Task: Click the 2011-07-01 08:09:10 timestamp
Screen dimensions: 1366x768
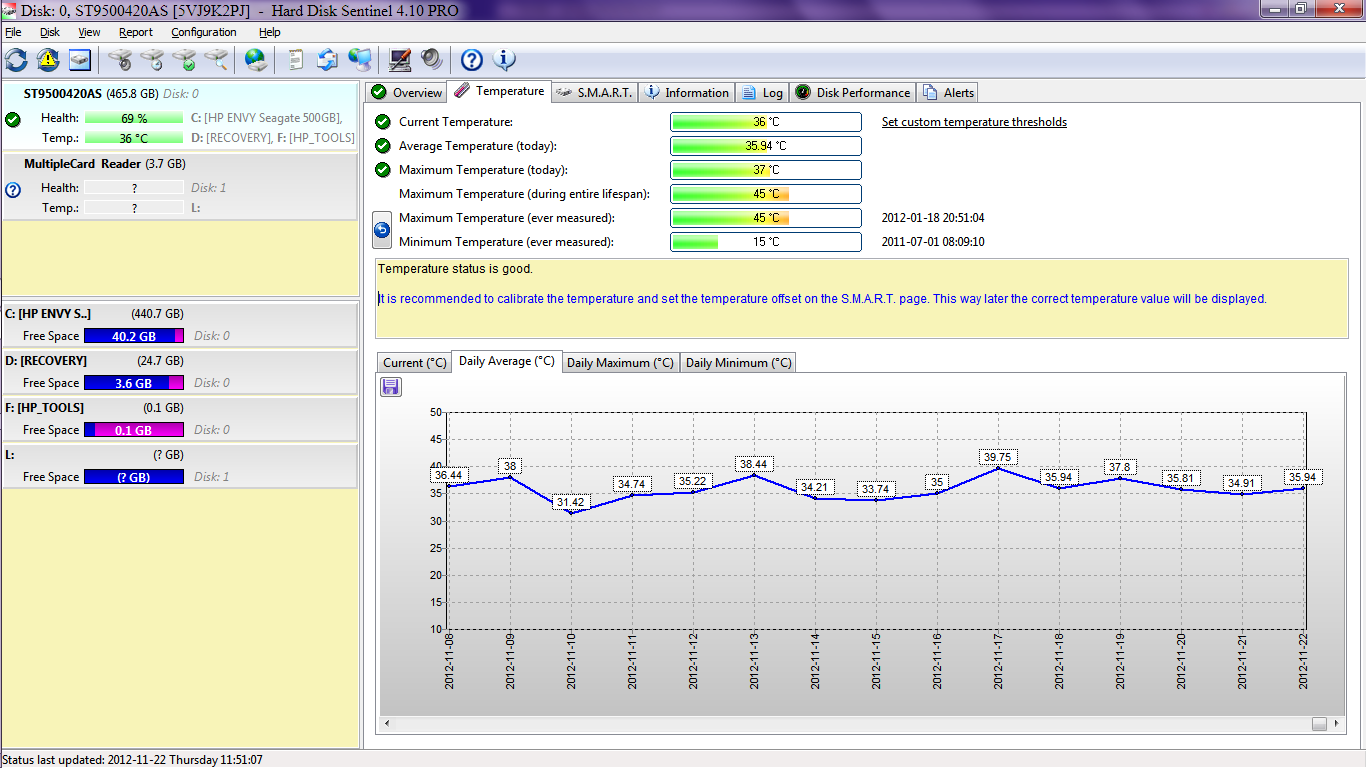Action: point(933,242)
